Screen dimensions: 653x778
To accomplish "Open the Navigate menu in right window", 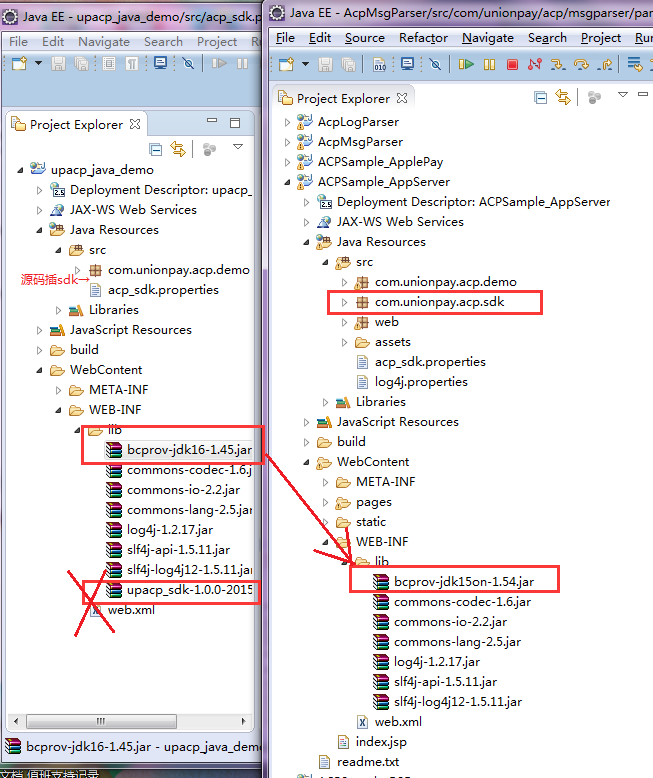I will click(x=488, y=38).
